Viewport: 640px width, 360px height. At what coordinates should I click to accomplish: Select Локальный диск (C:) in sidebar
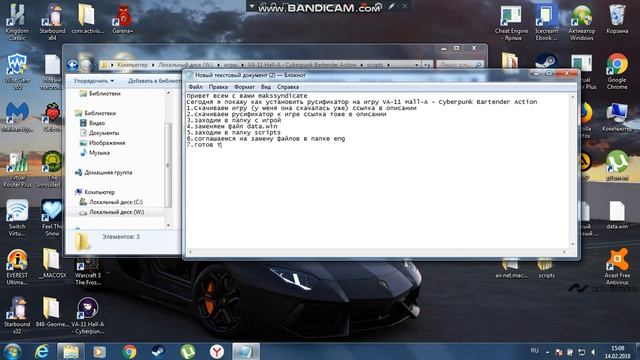(116, 202)
